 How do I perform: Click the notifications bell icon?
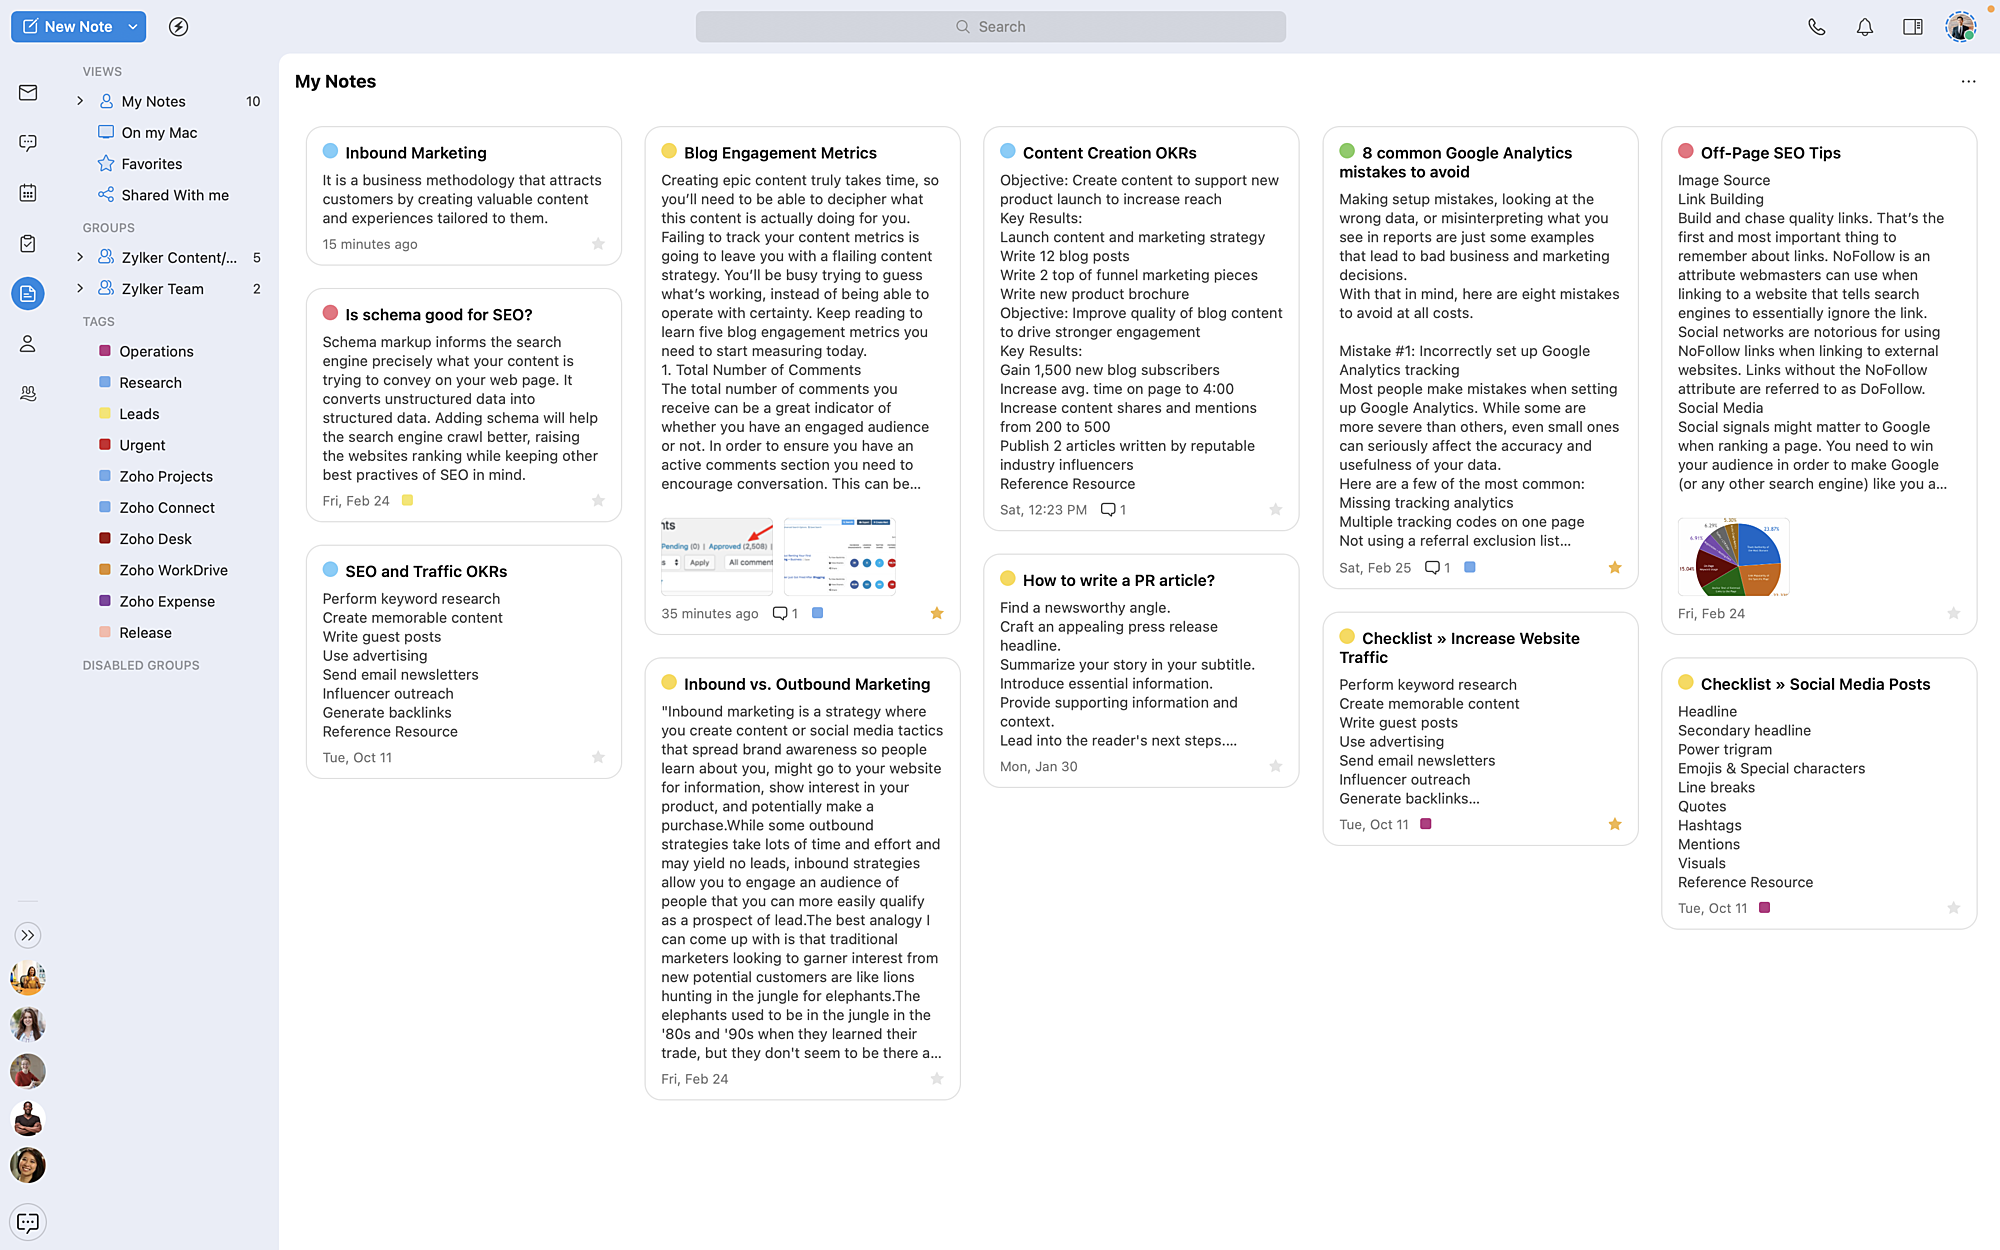click(x=1864, y=27)
